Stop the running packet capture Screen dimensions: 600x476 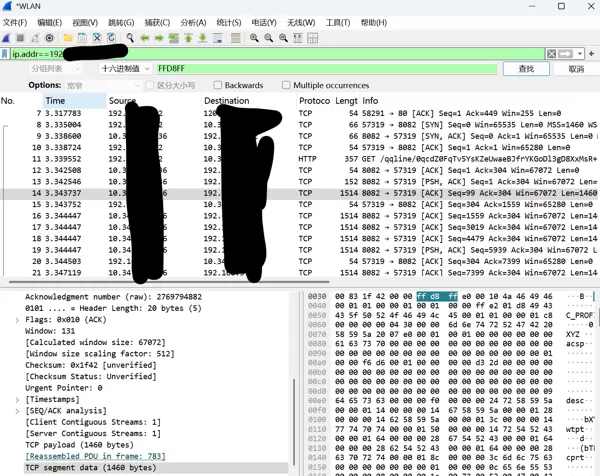point(21,37)
